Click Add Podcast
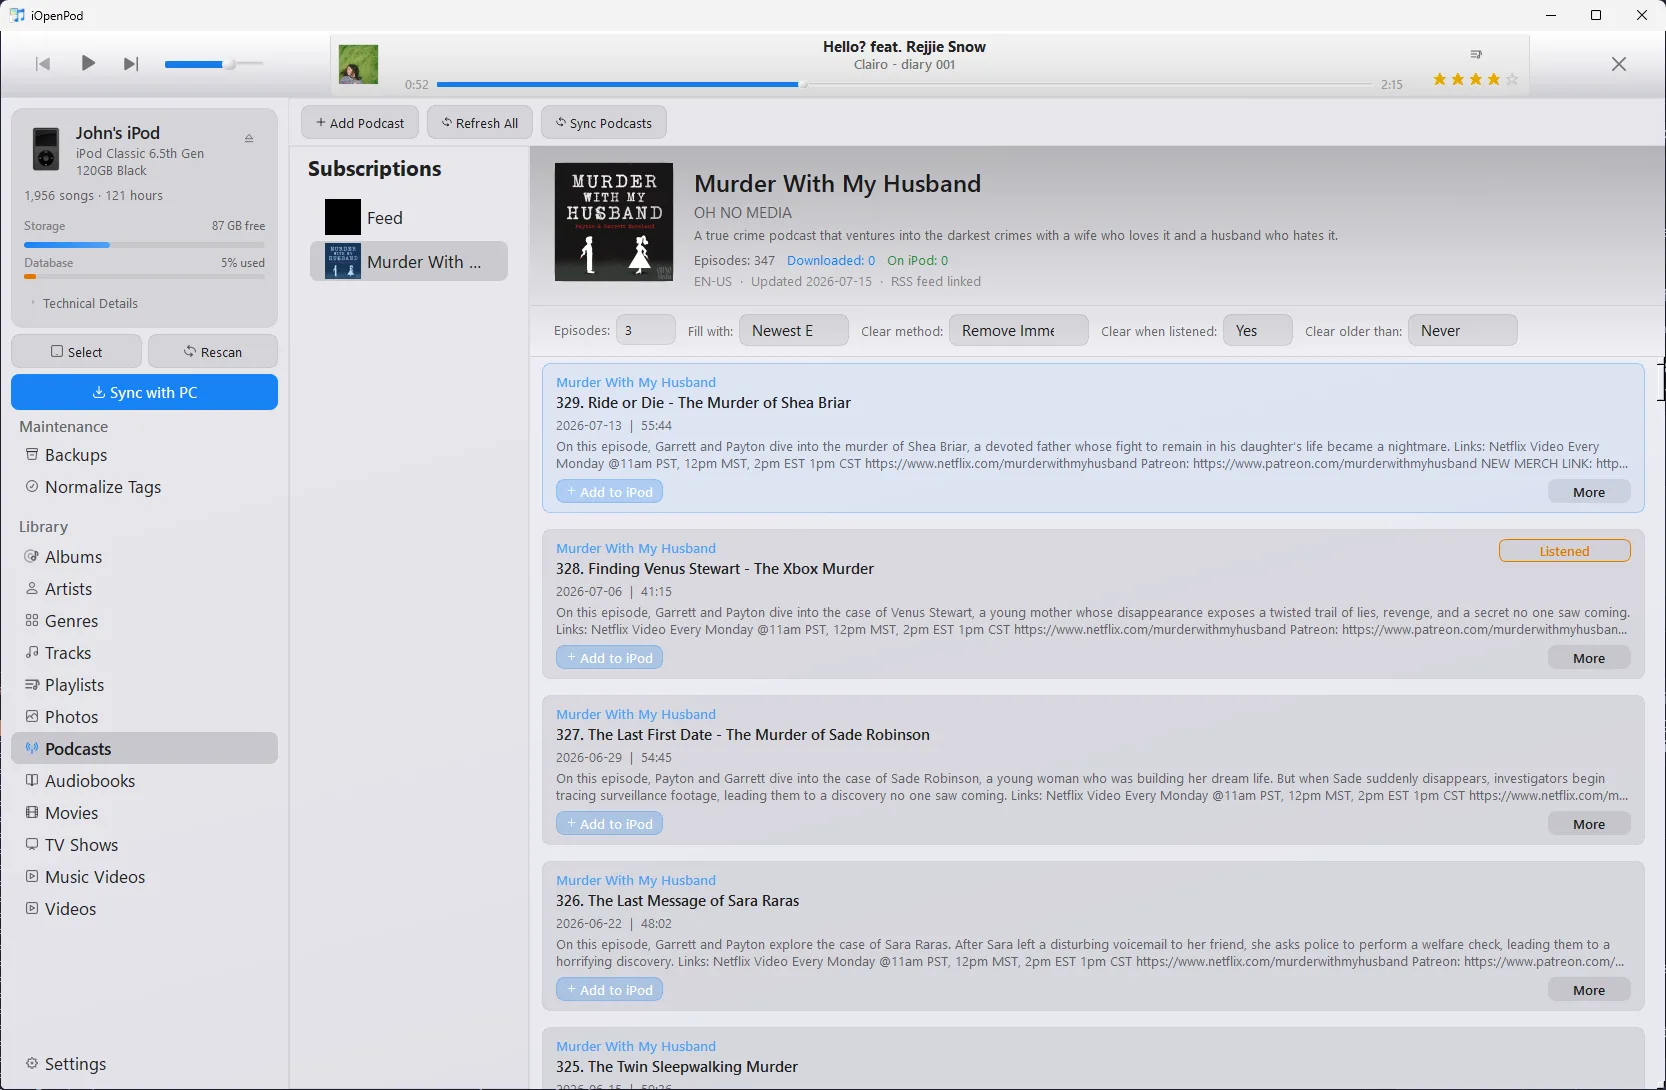Screen dimensions: 1666x1090 [x=360, y=123]
